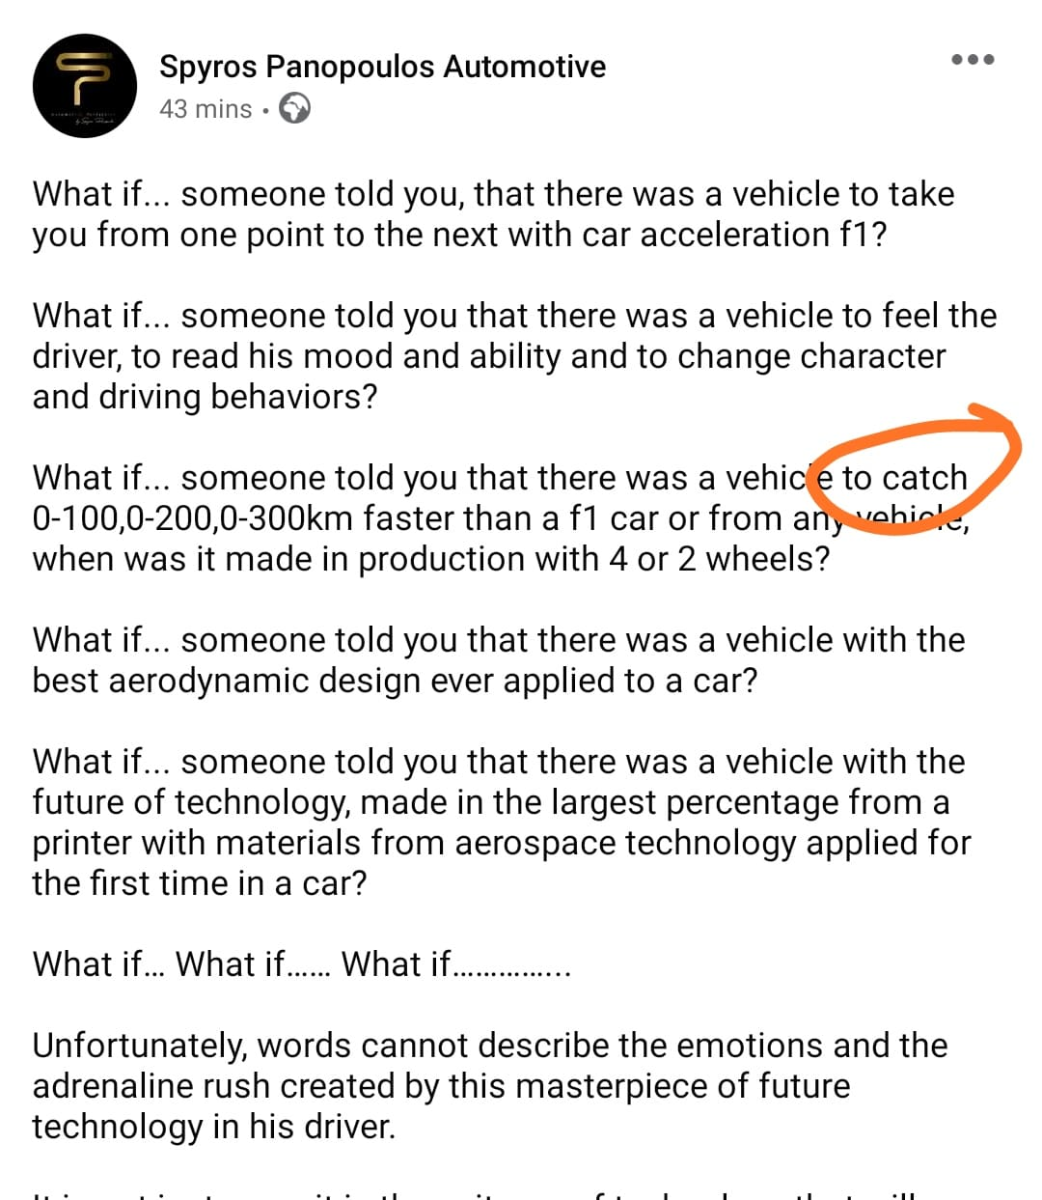Image resolution: width=1042 pixels, height=1200 pixels.
Task: Click the 'best aerodynamic design' paragraph
Action: tap(499, 660)
